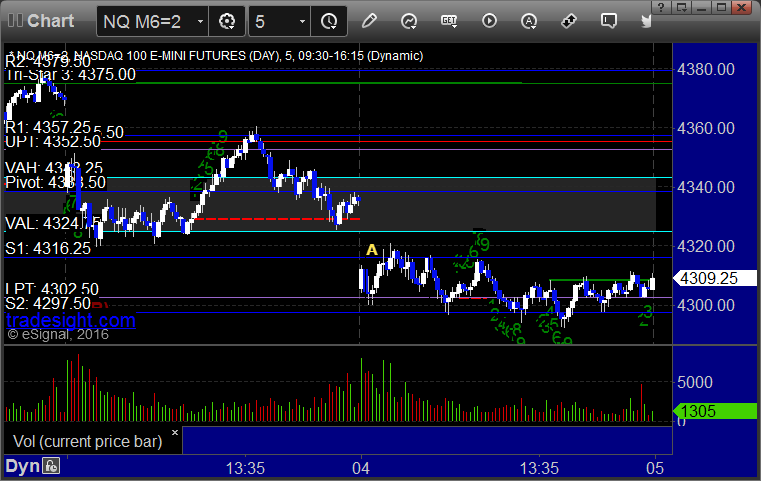Viewport: 761px width, 481px height.
Task: Click the GET indicator toolbar icon
Action: pos(449,21)
